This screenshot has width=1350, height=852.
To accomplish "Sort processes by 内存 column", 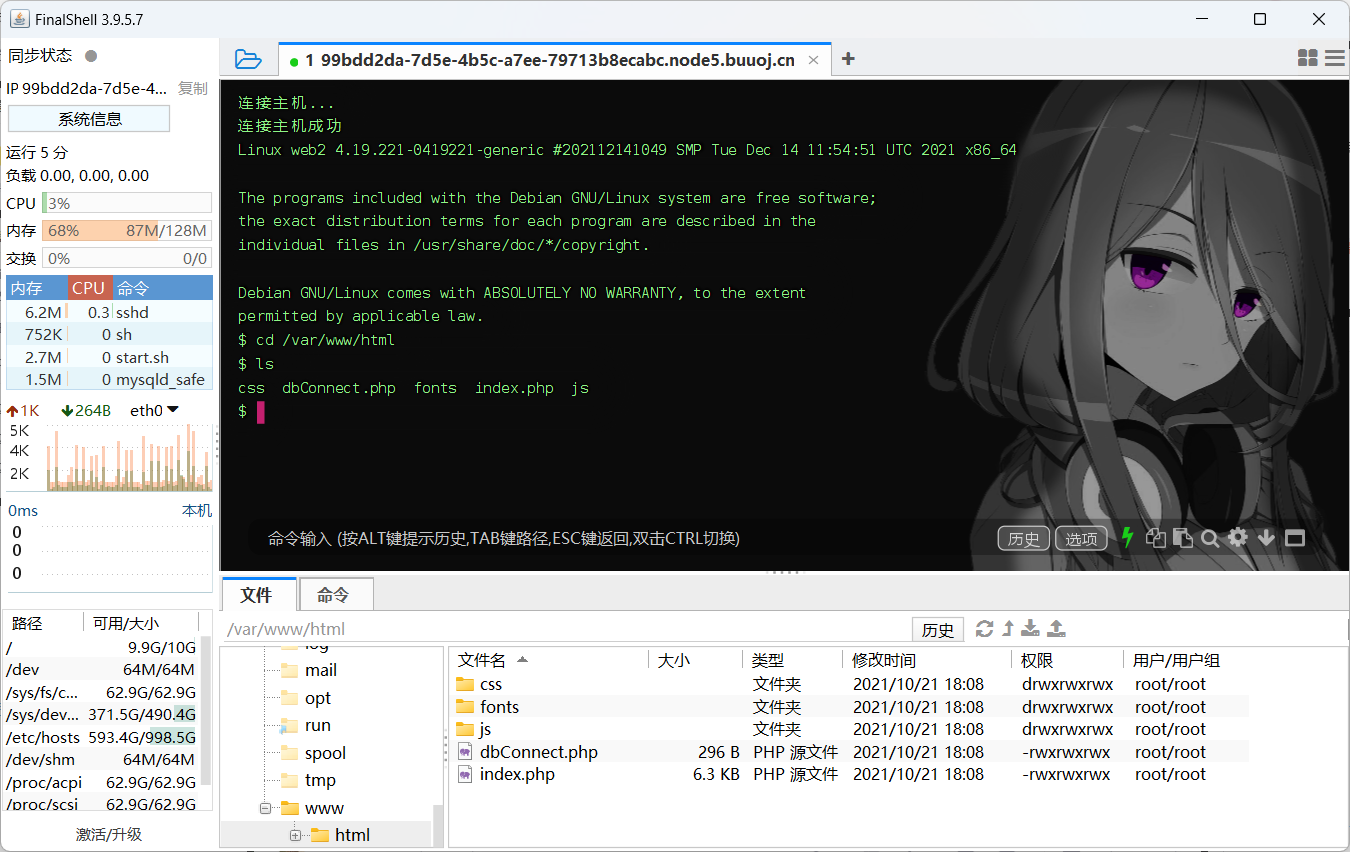I will click(37, 288).
